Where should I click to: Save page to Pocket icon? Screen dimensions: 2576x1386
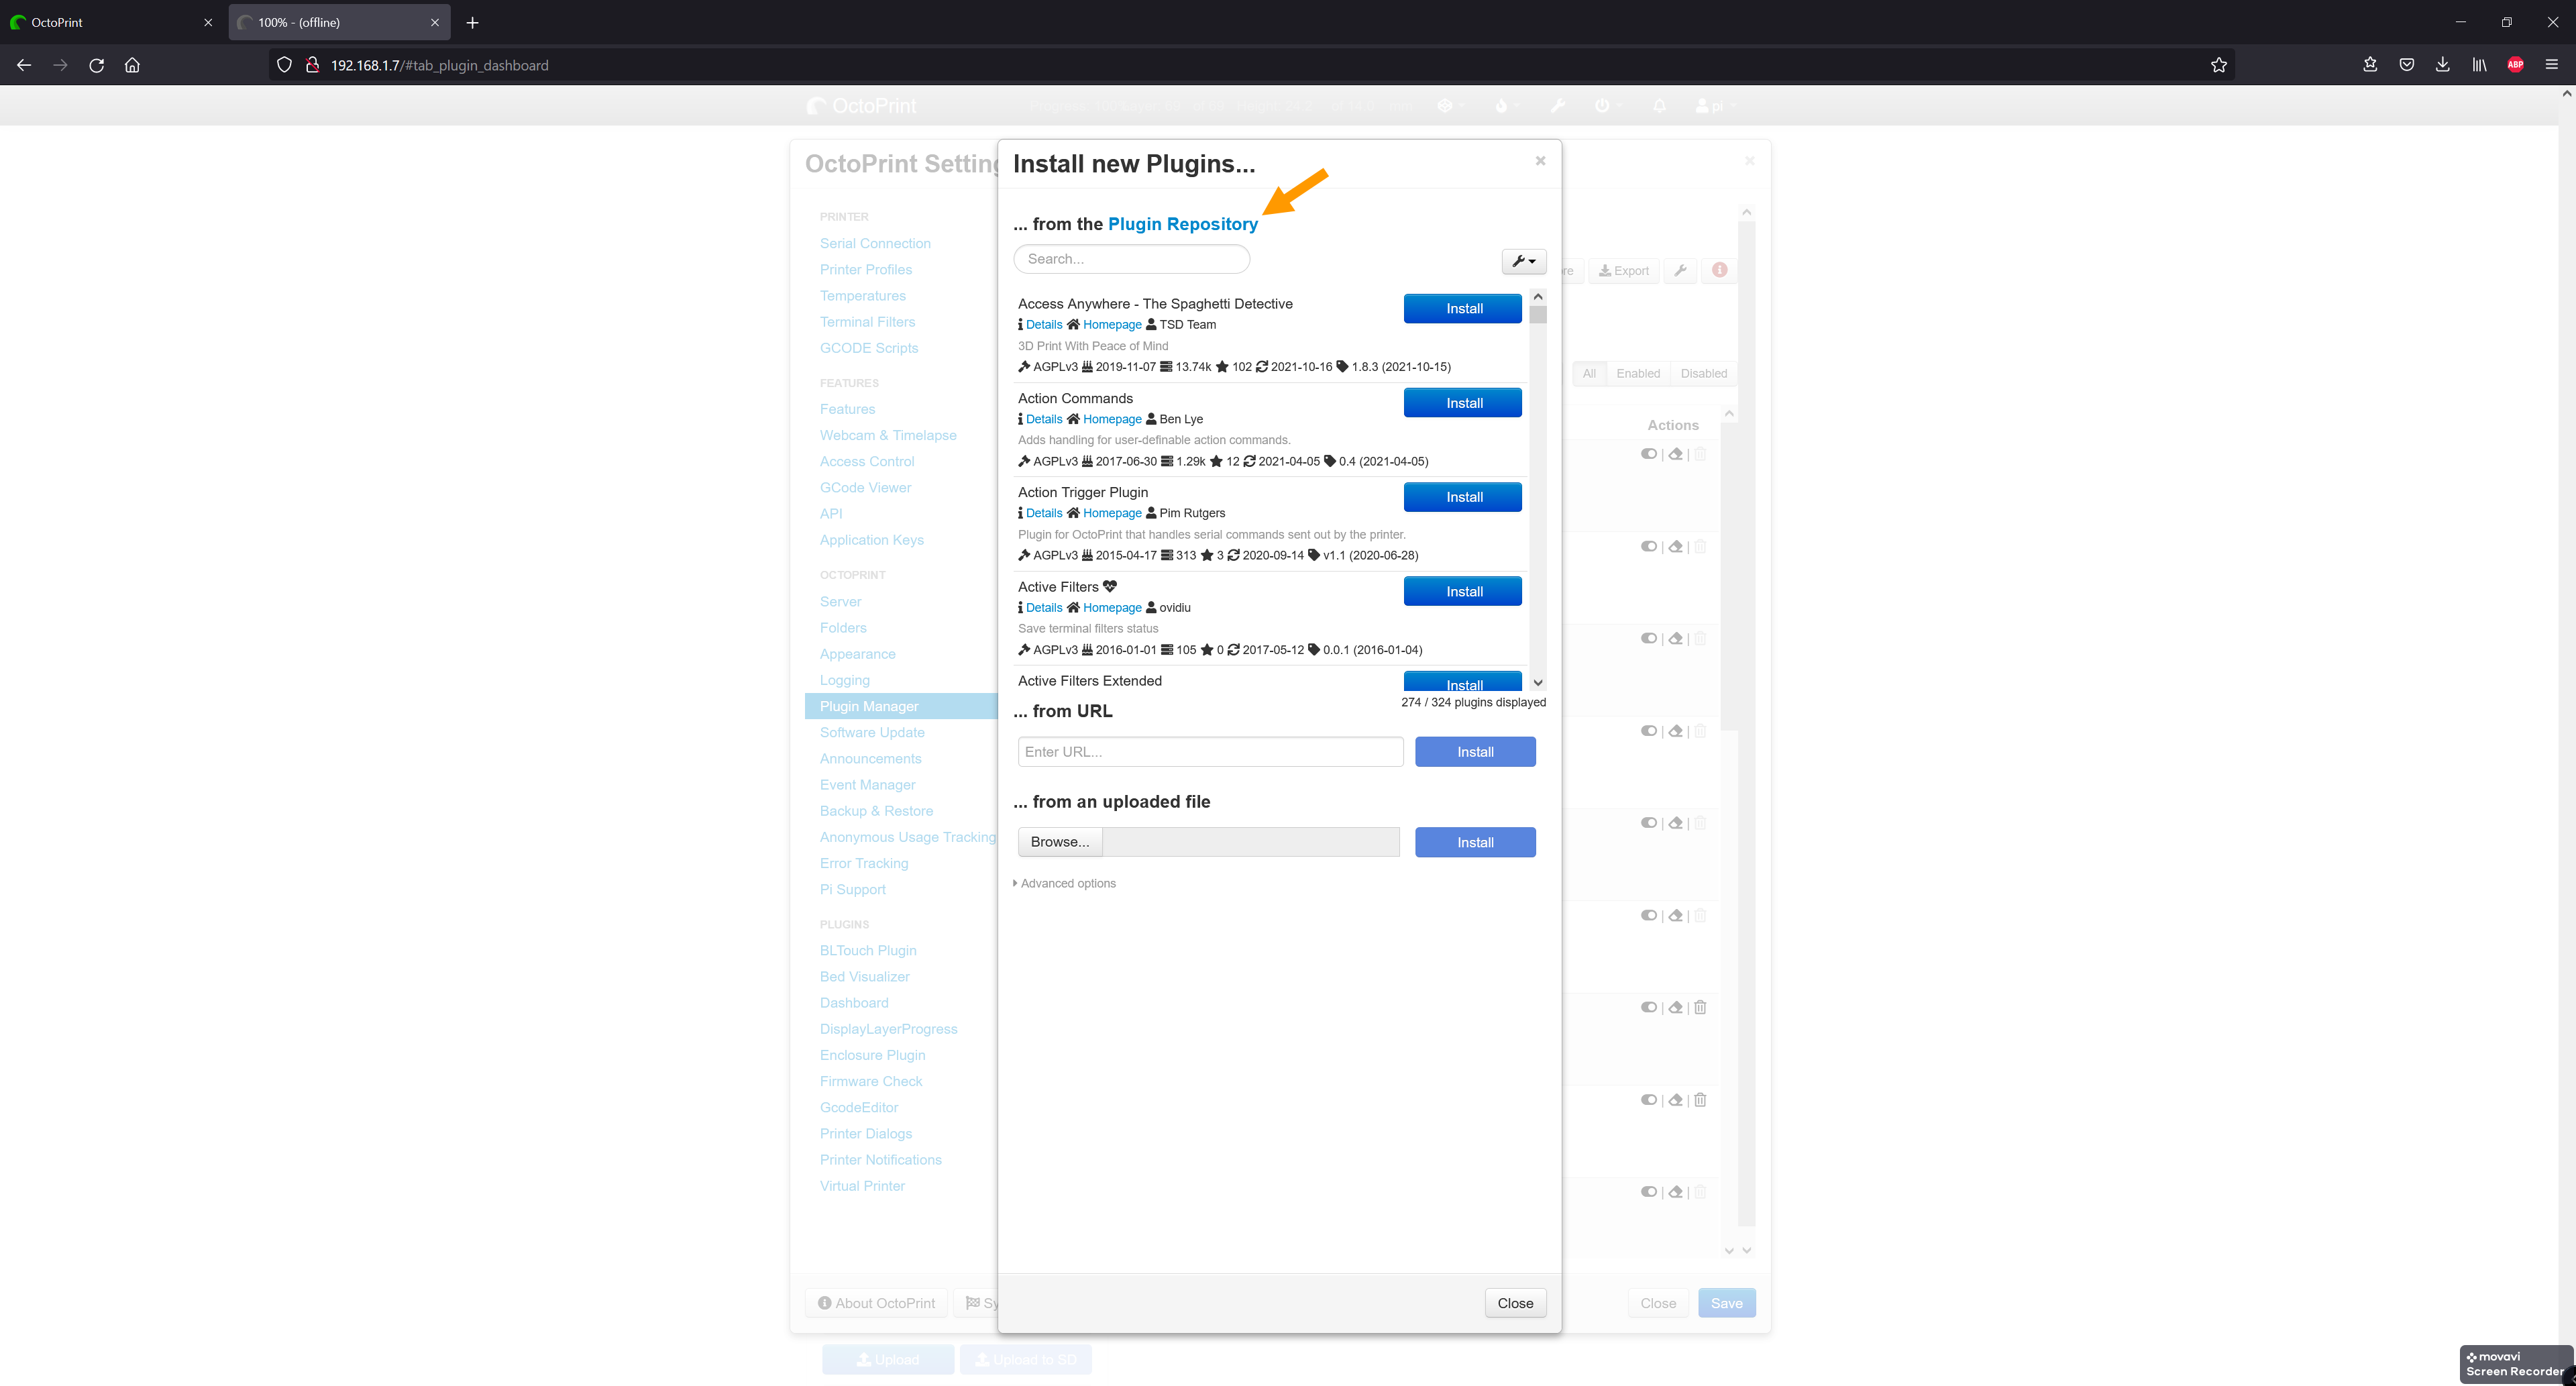[x=2406, y=65]
